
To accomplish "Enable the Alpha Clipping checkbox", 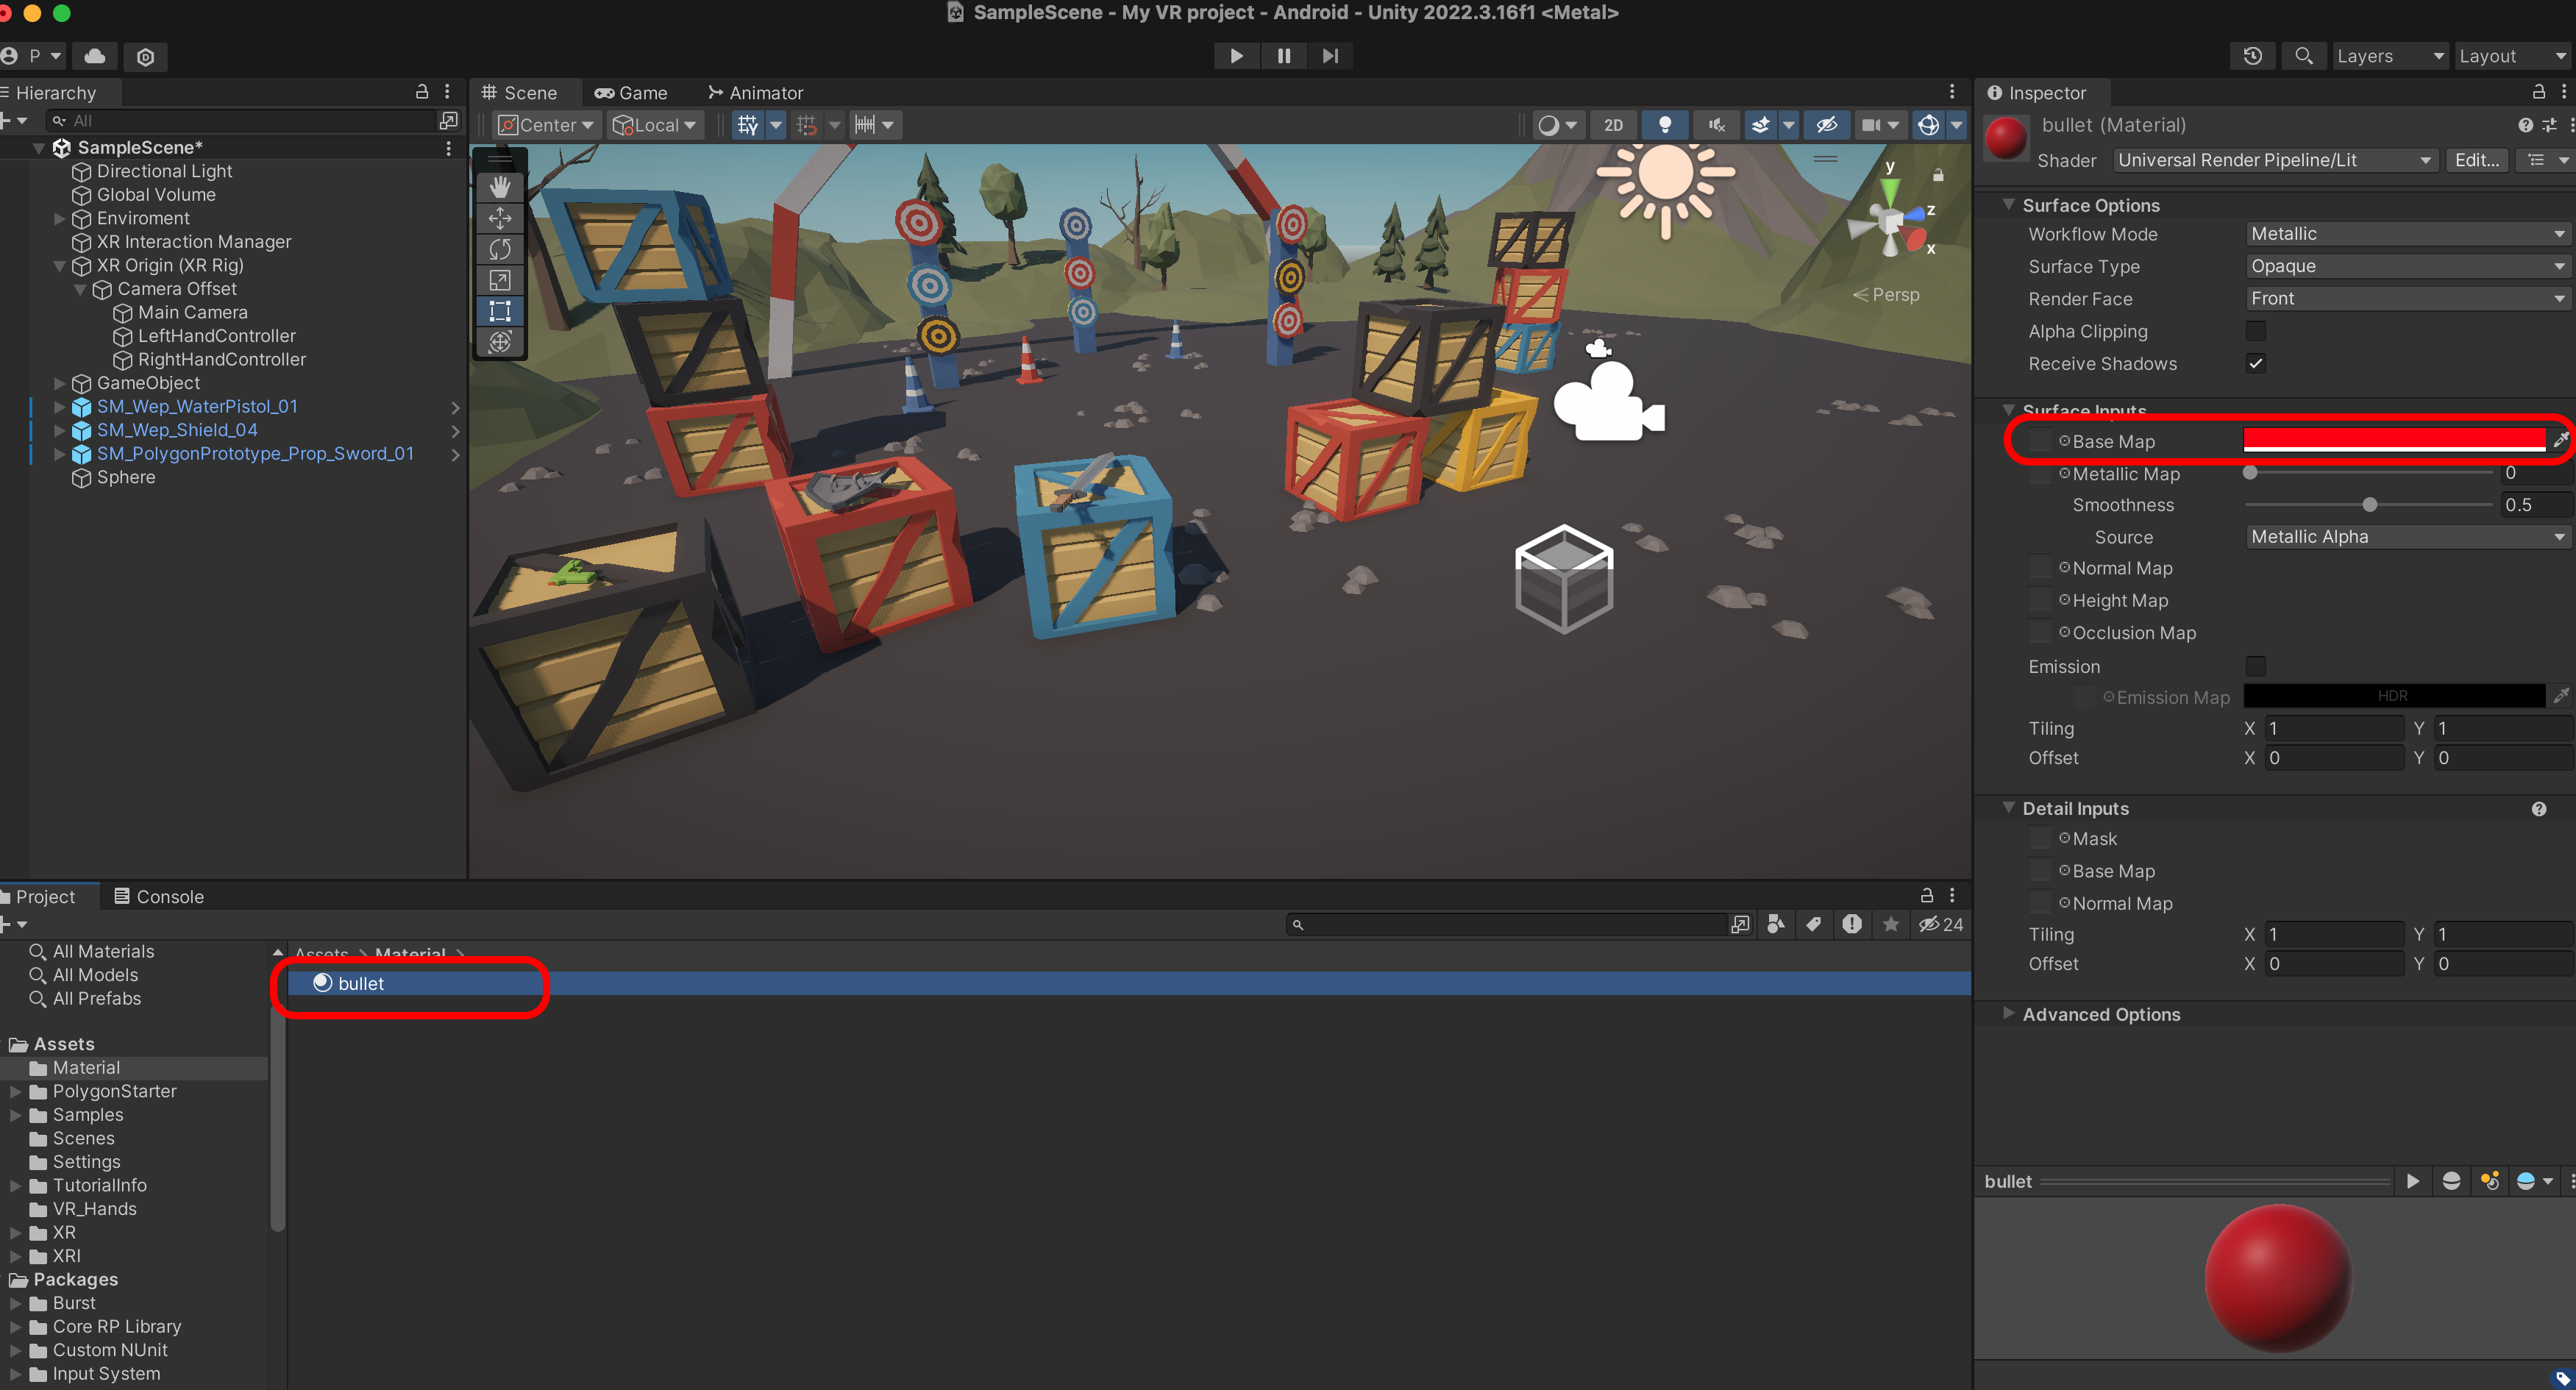I will [x=2256, y=331].
